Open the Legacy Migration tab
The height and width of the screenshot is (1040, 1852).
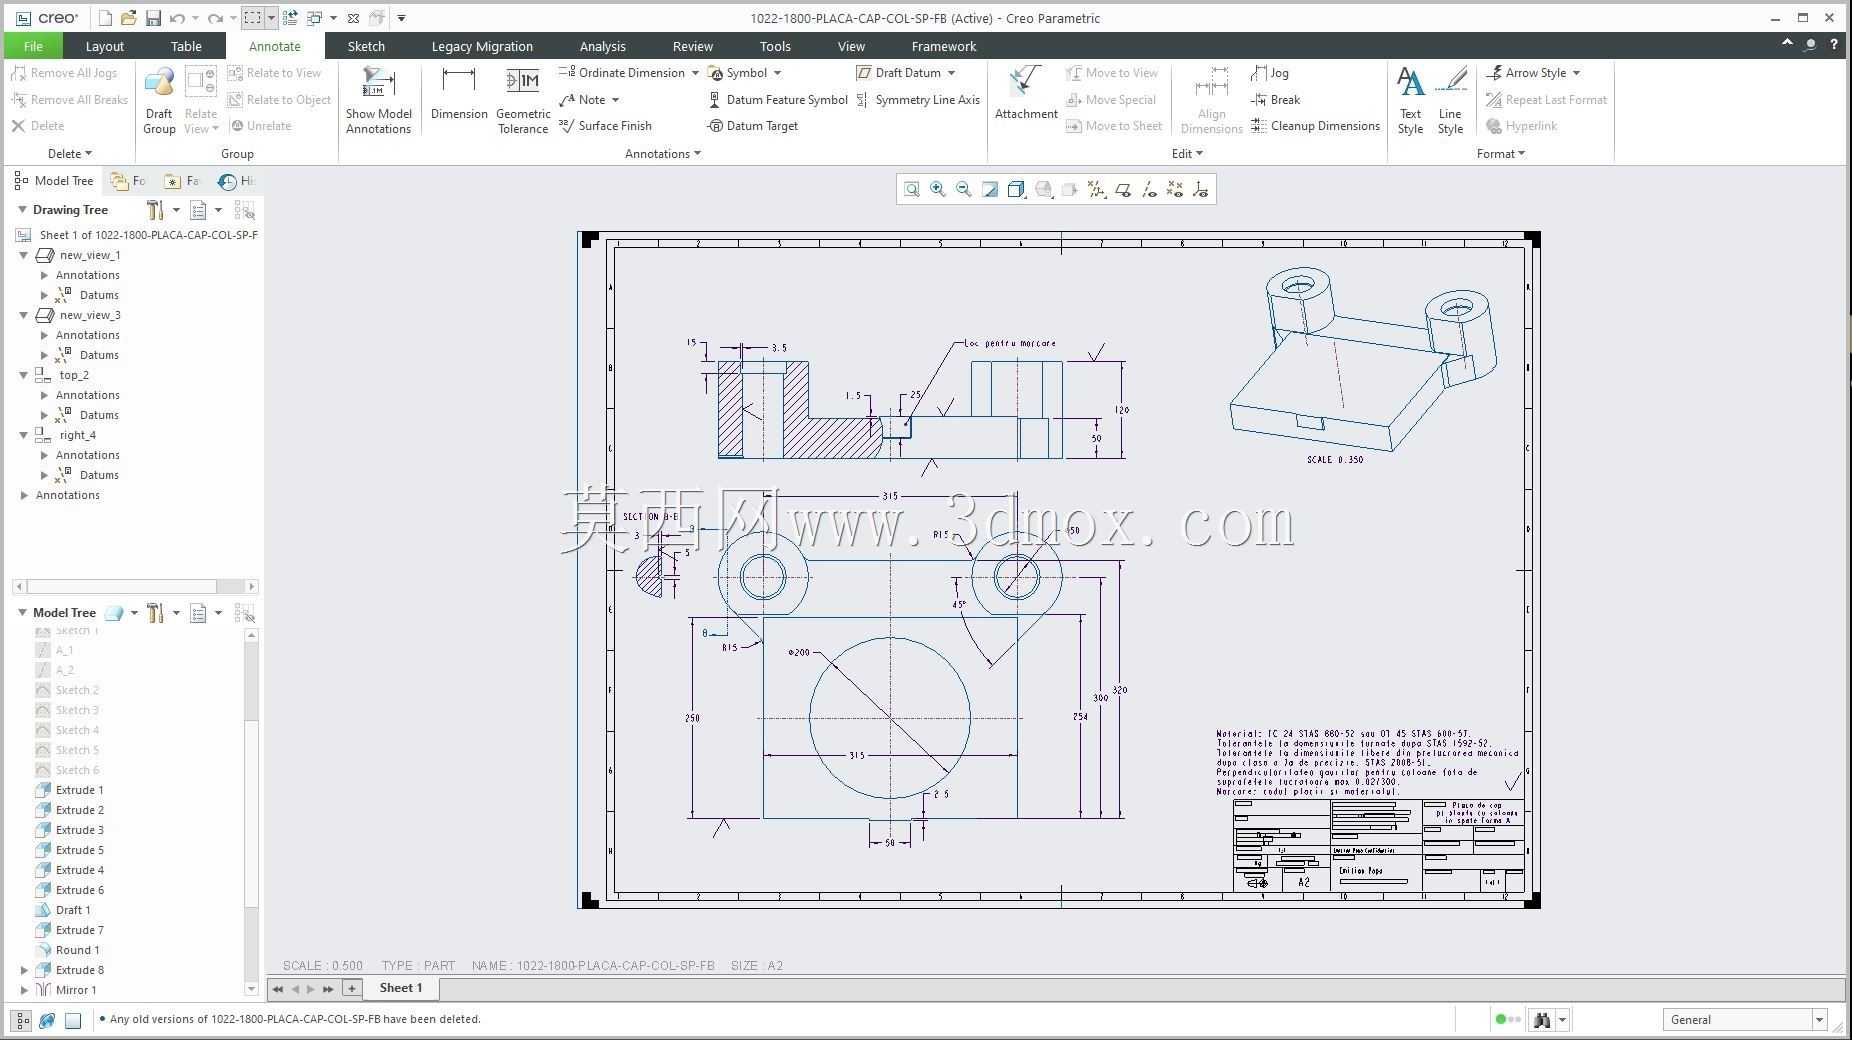tap(482, 46)
